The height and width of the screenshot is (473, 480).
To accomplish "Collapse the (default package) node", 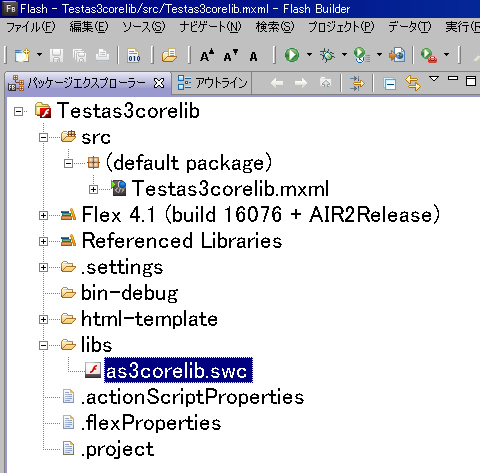I will 68,163.
